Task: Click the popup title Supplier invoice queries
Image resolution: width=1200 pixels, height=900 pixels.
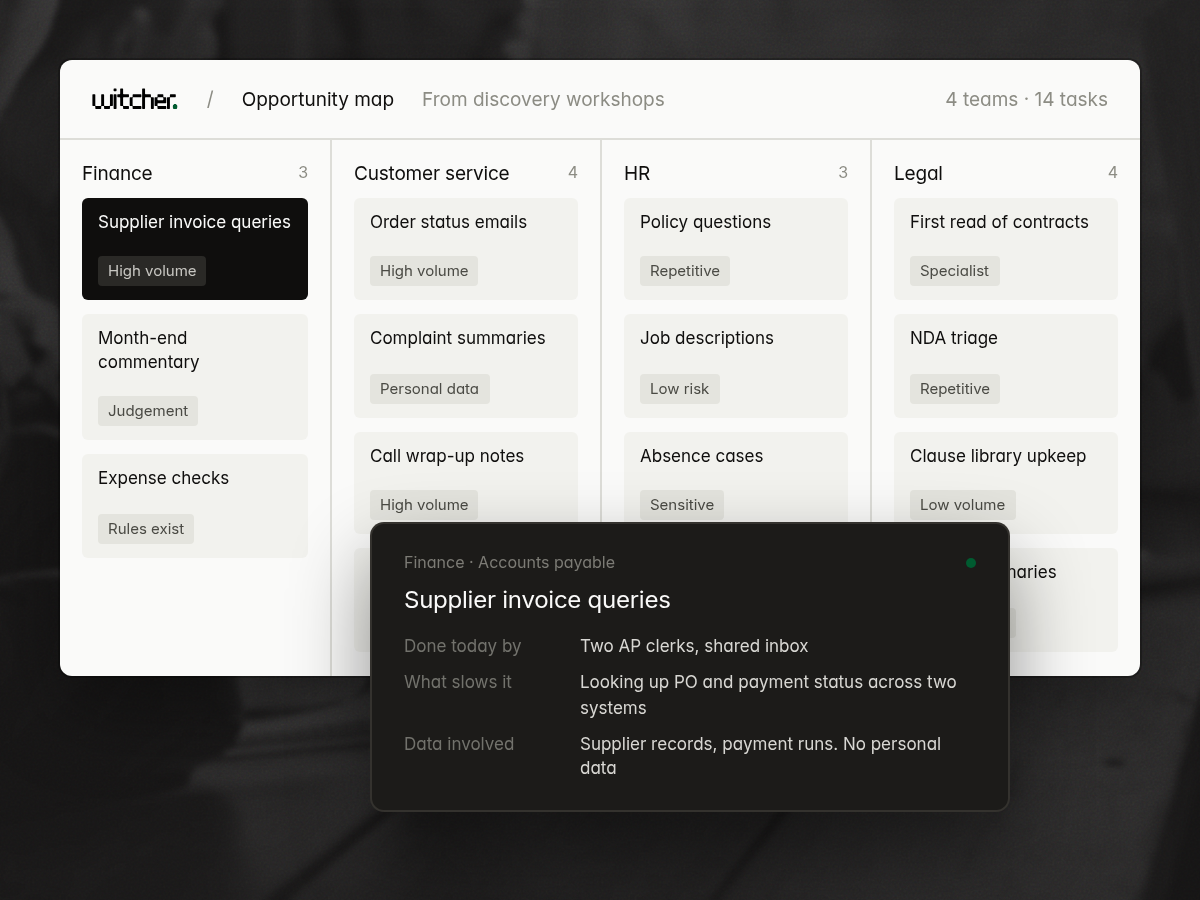Action: pyautogui.click(x=537, y=600)
